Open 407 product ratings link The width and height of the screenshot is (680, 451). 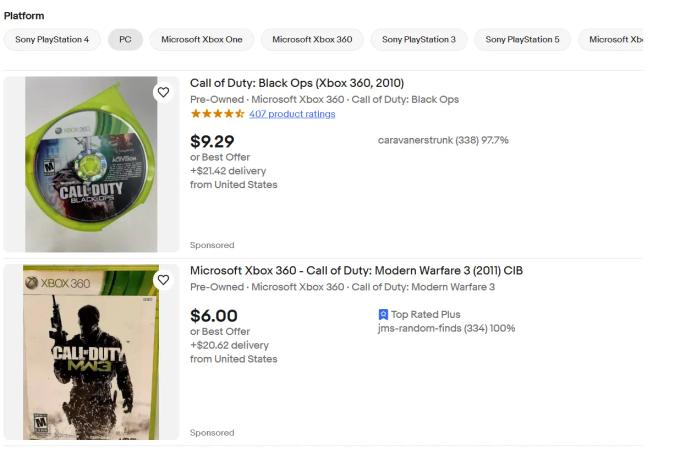(x=292, y=114)
